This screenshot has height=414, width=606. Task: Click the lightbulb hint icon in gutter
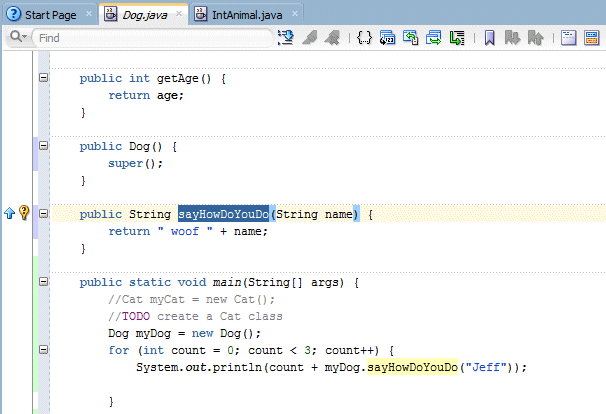click(x=24, y=213)
